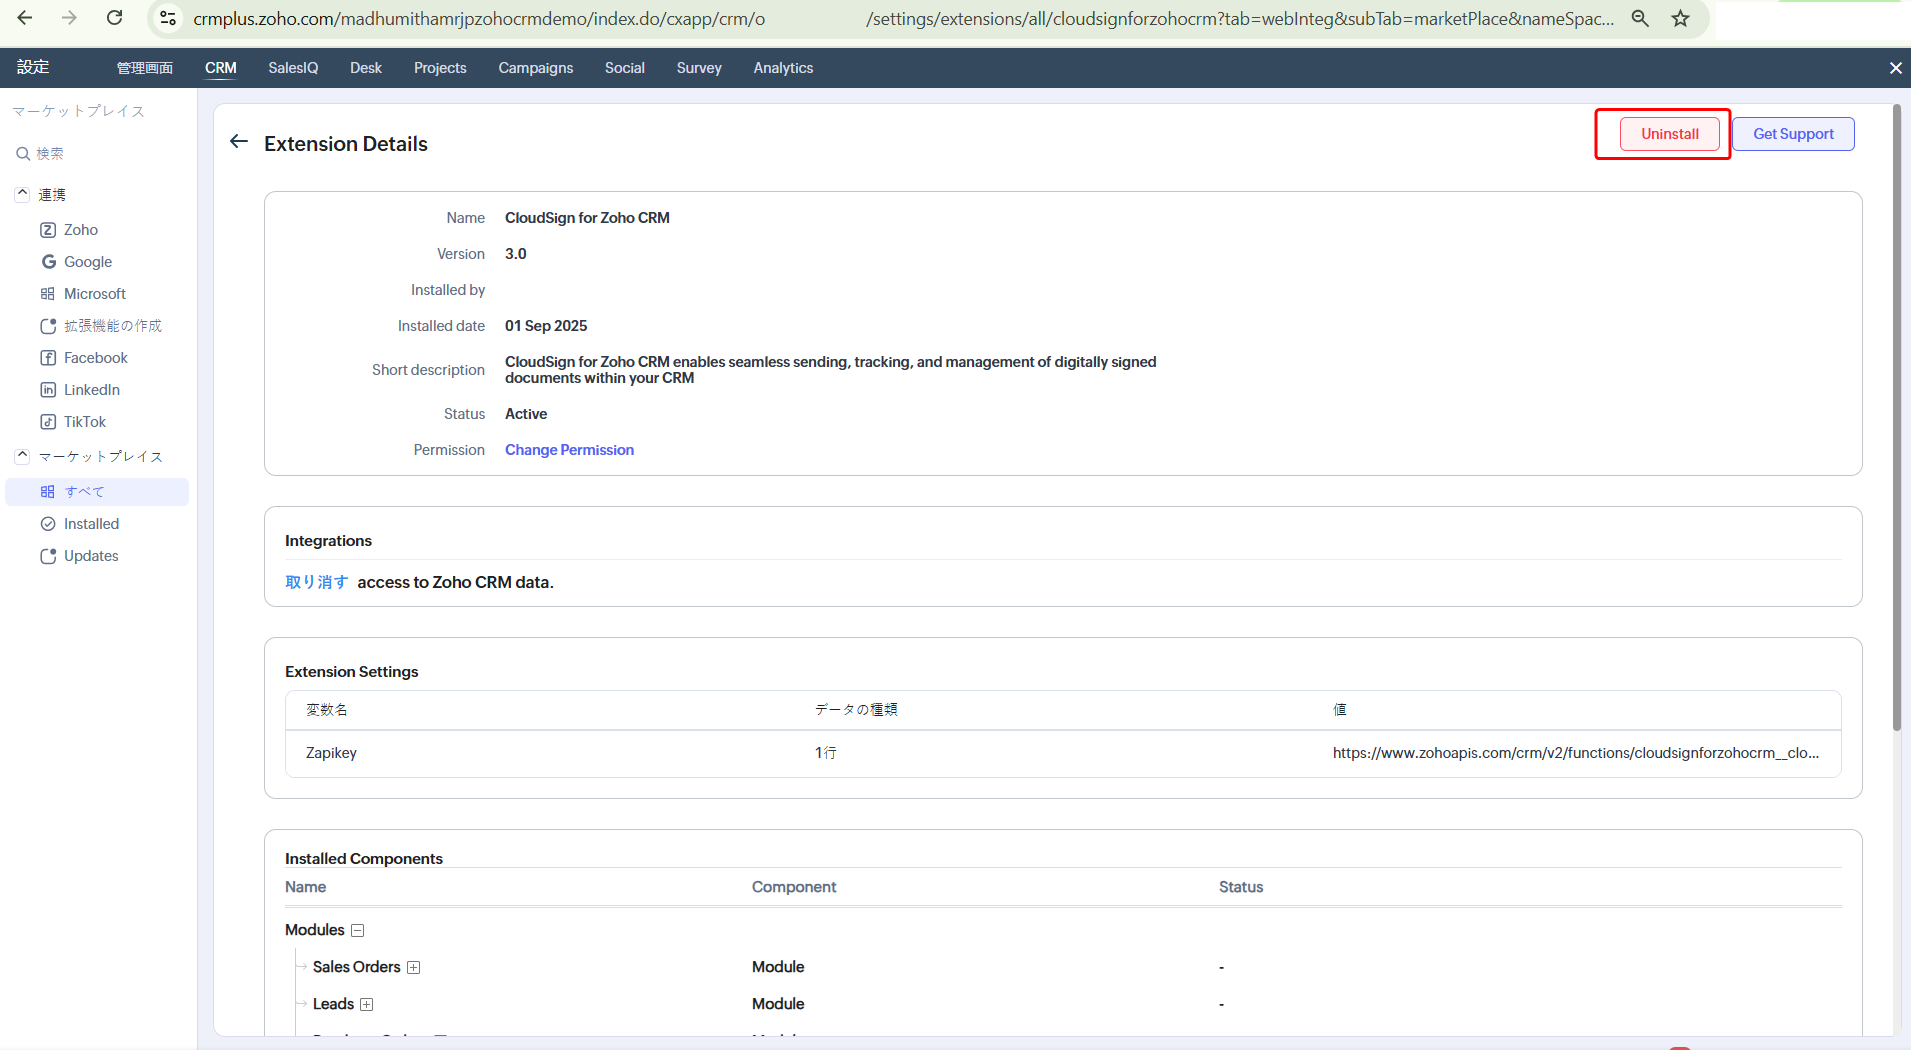Open Microsoft under 連携
The height and width of the screenshot is (1050, 1911).
coord(95,294)
